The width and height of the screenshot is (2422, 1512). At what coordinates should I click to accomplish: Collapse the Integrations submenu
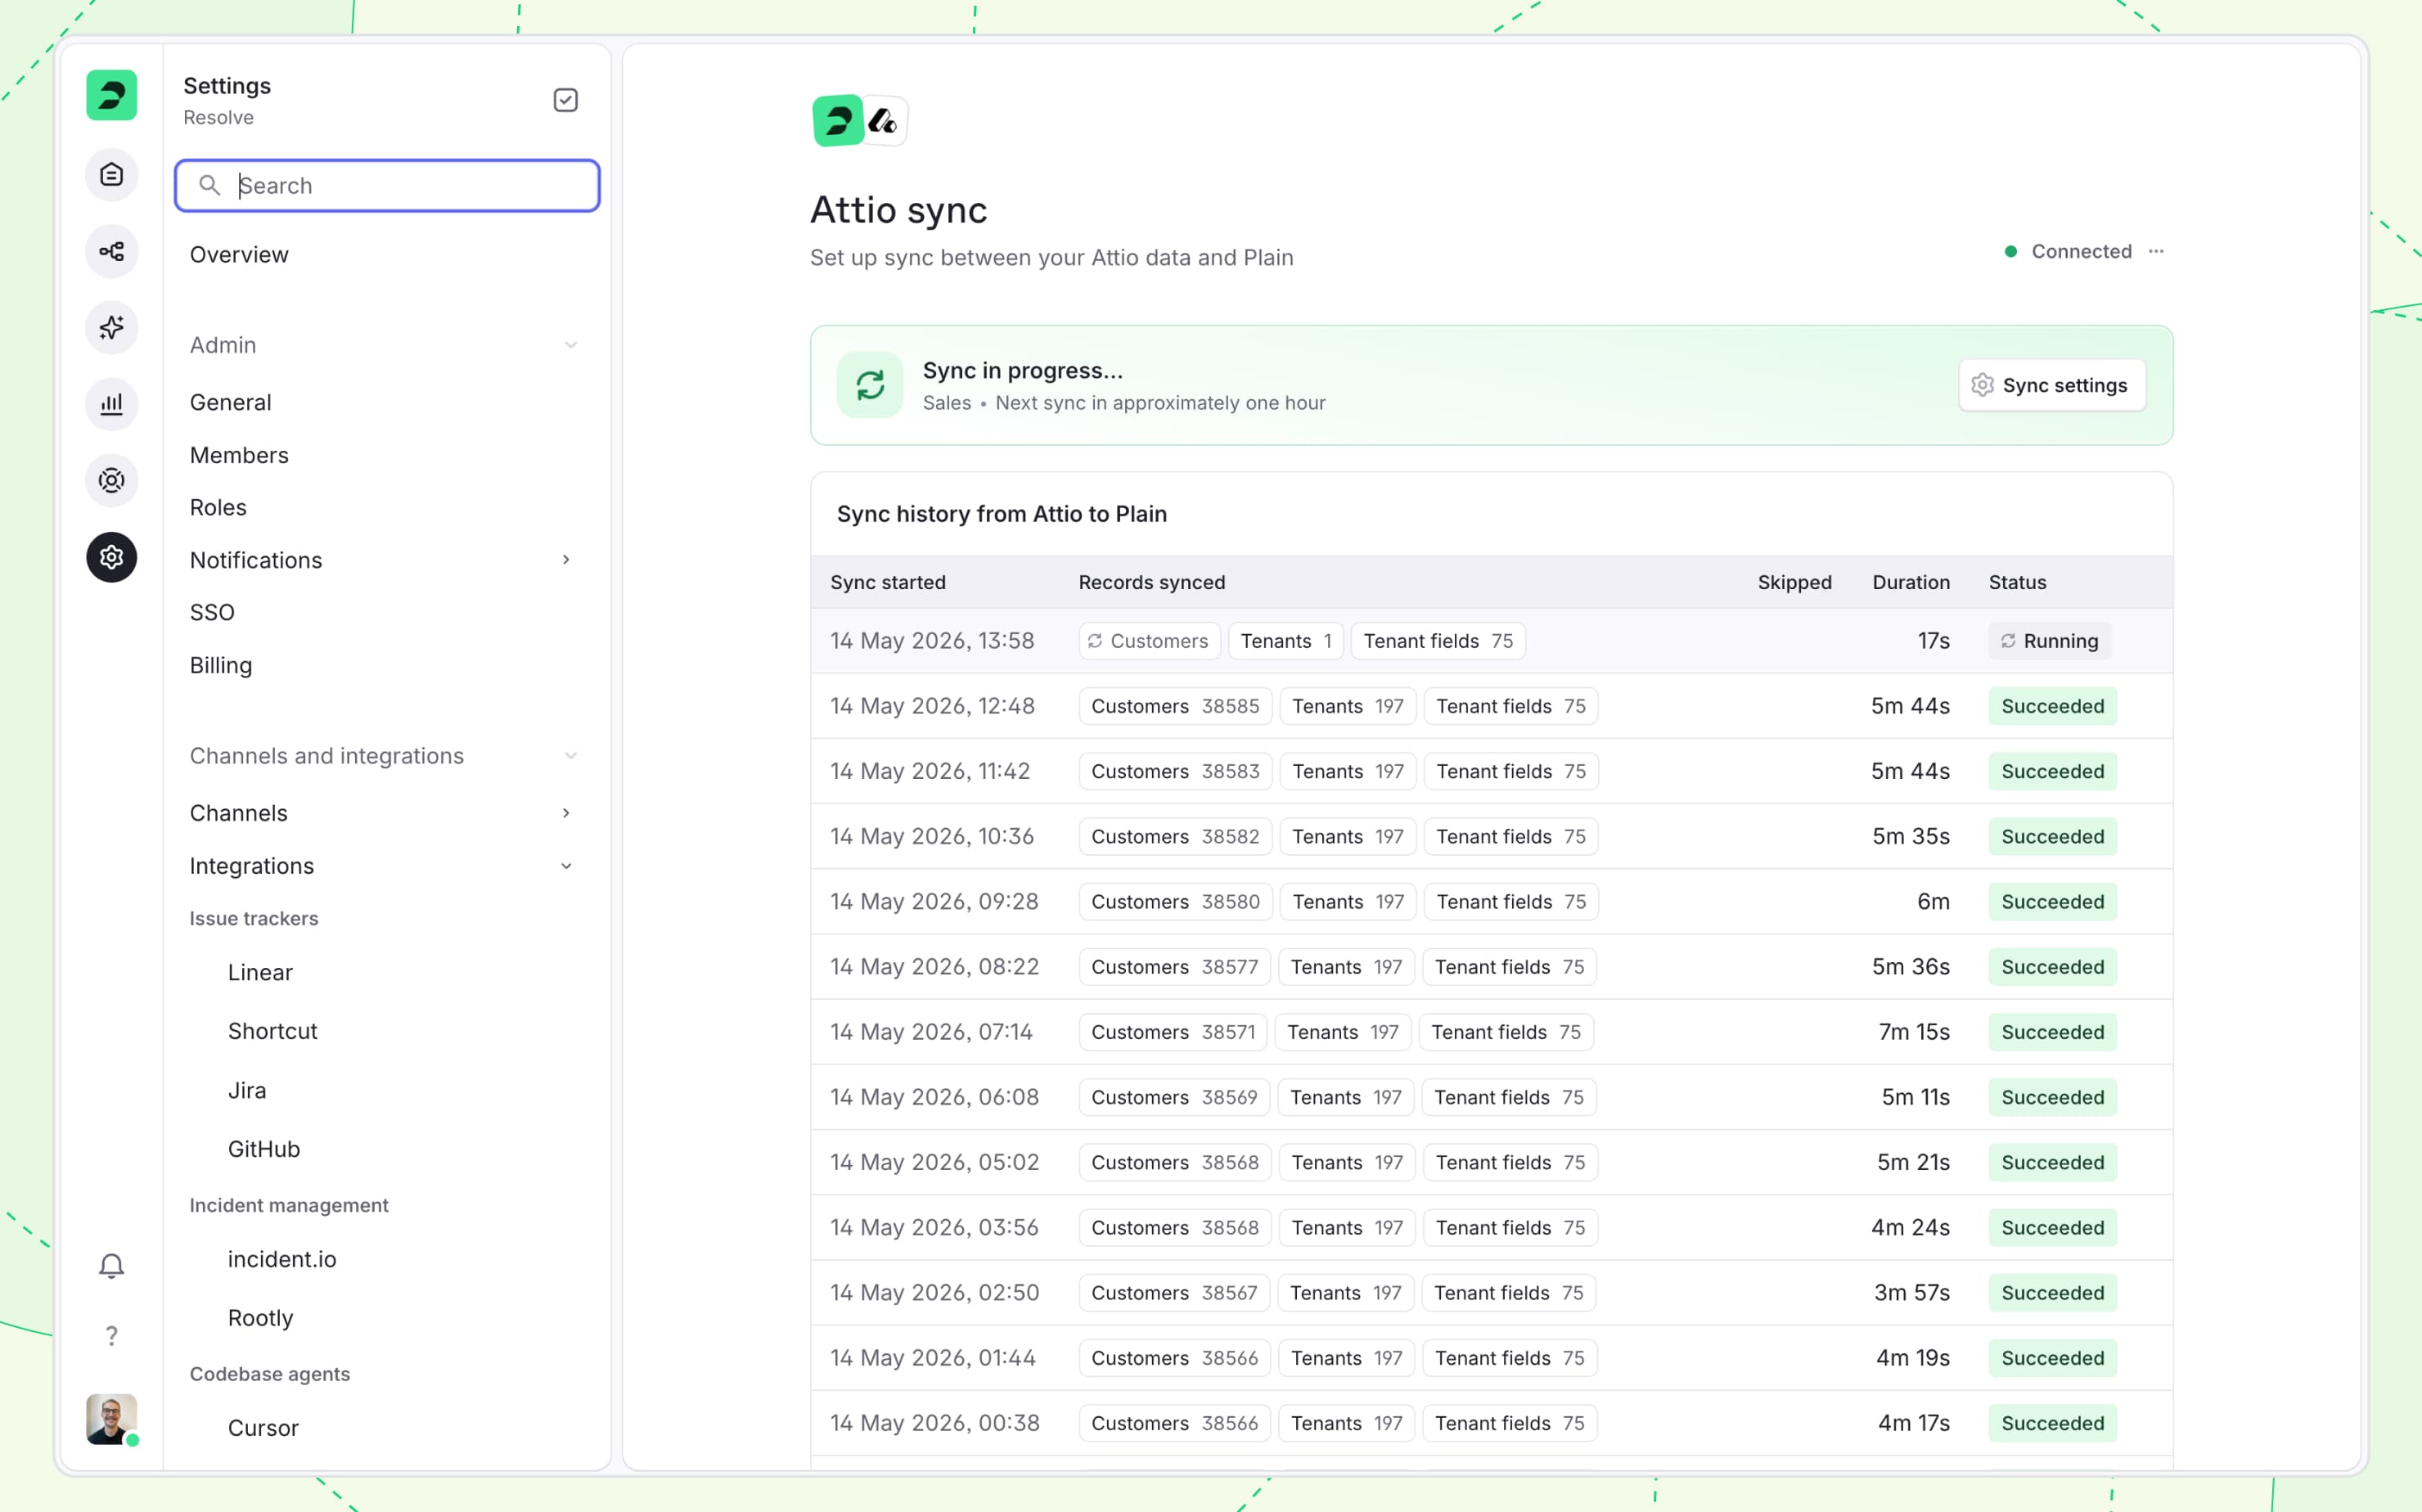coord(566,866)
